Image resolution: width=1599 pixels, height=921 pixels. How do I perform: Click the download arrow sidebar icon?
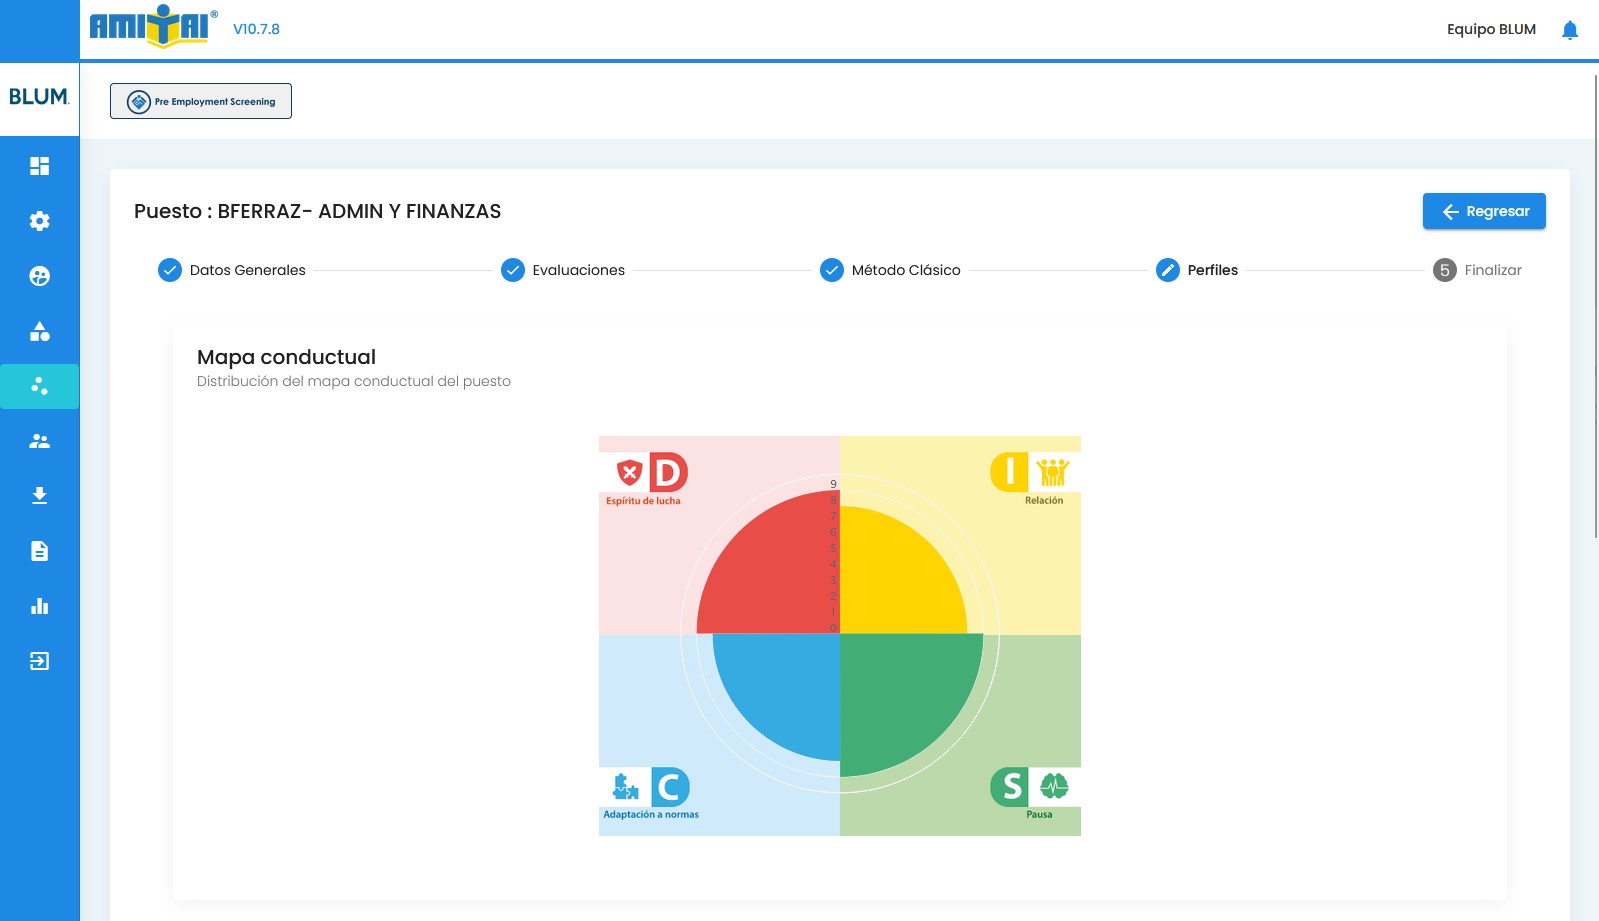[39, 496]
